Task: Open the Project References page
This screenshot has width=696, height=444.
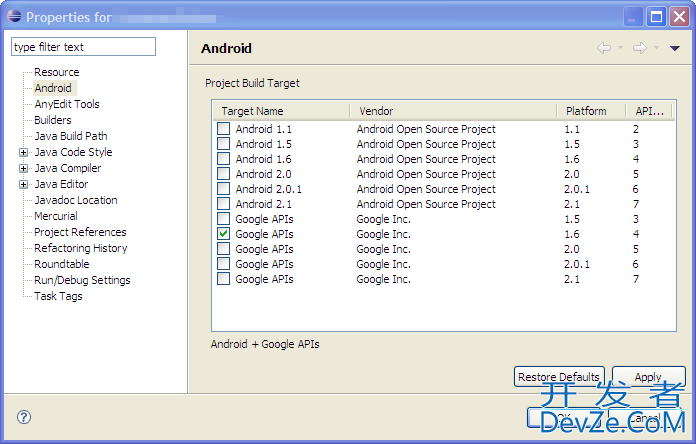Action: click(x=80, y=232)
